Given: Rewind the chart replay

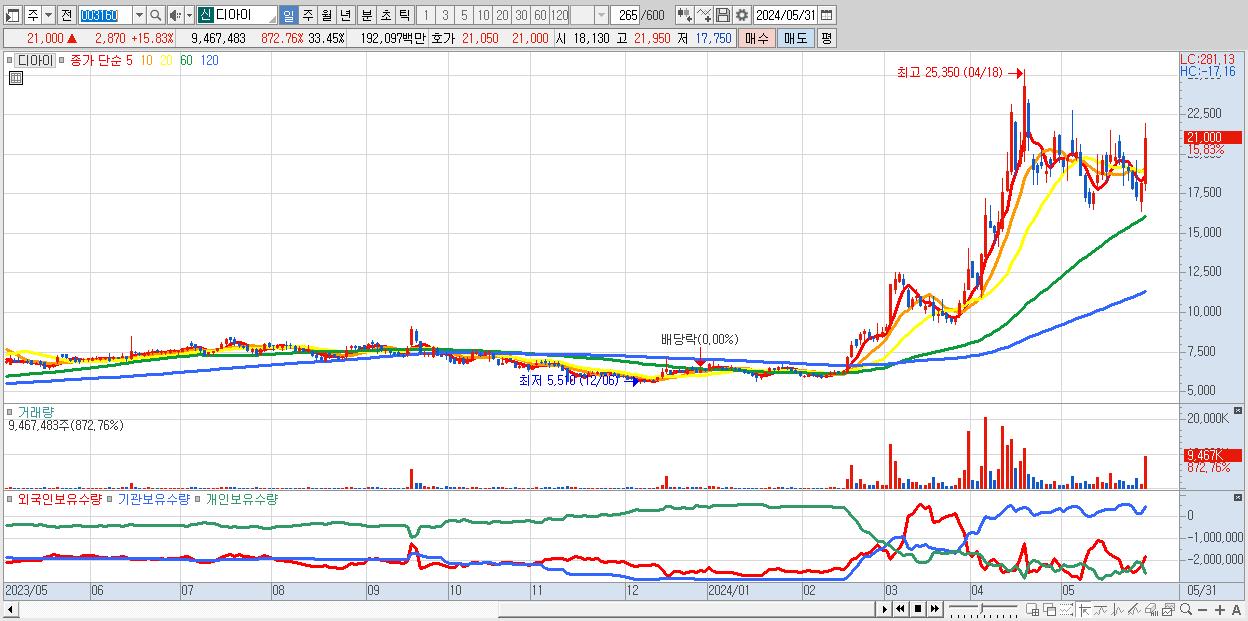Looking at the screenshot, I should coord(900,609).
